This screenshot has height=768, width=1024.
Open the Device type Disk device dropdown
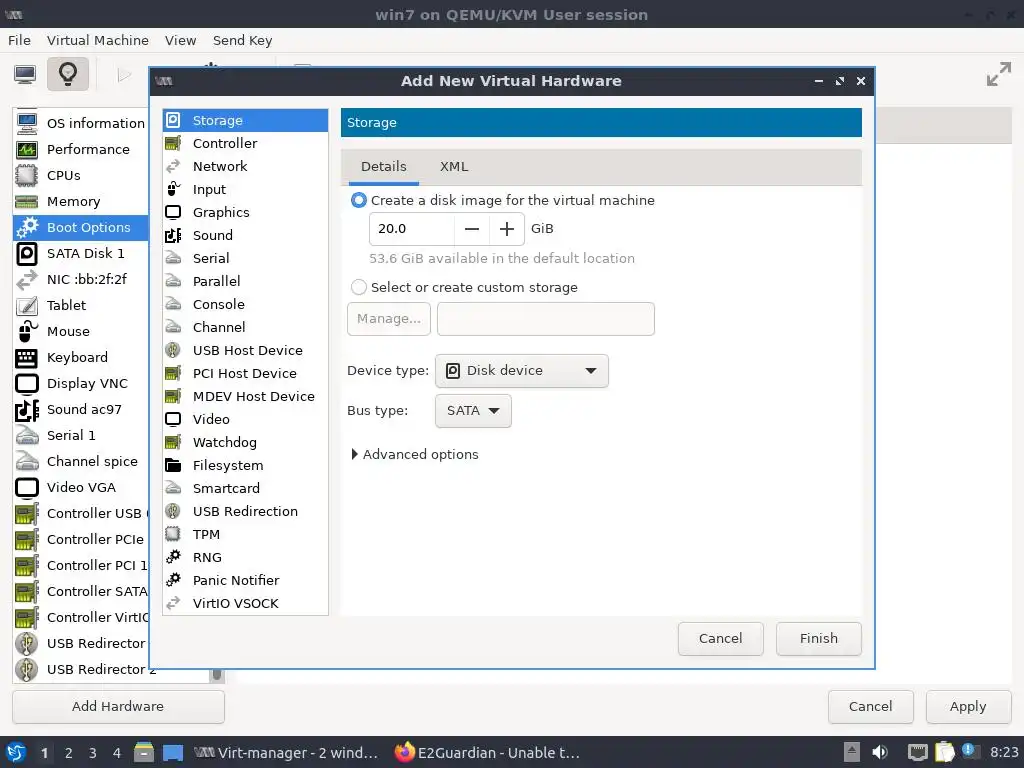(522, 370)
